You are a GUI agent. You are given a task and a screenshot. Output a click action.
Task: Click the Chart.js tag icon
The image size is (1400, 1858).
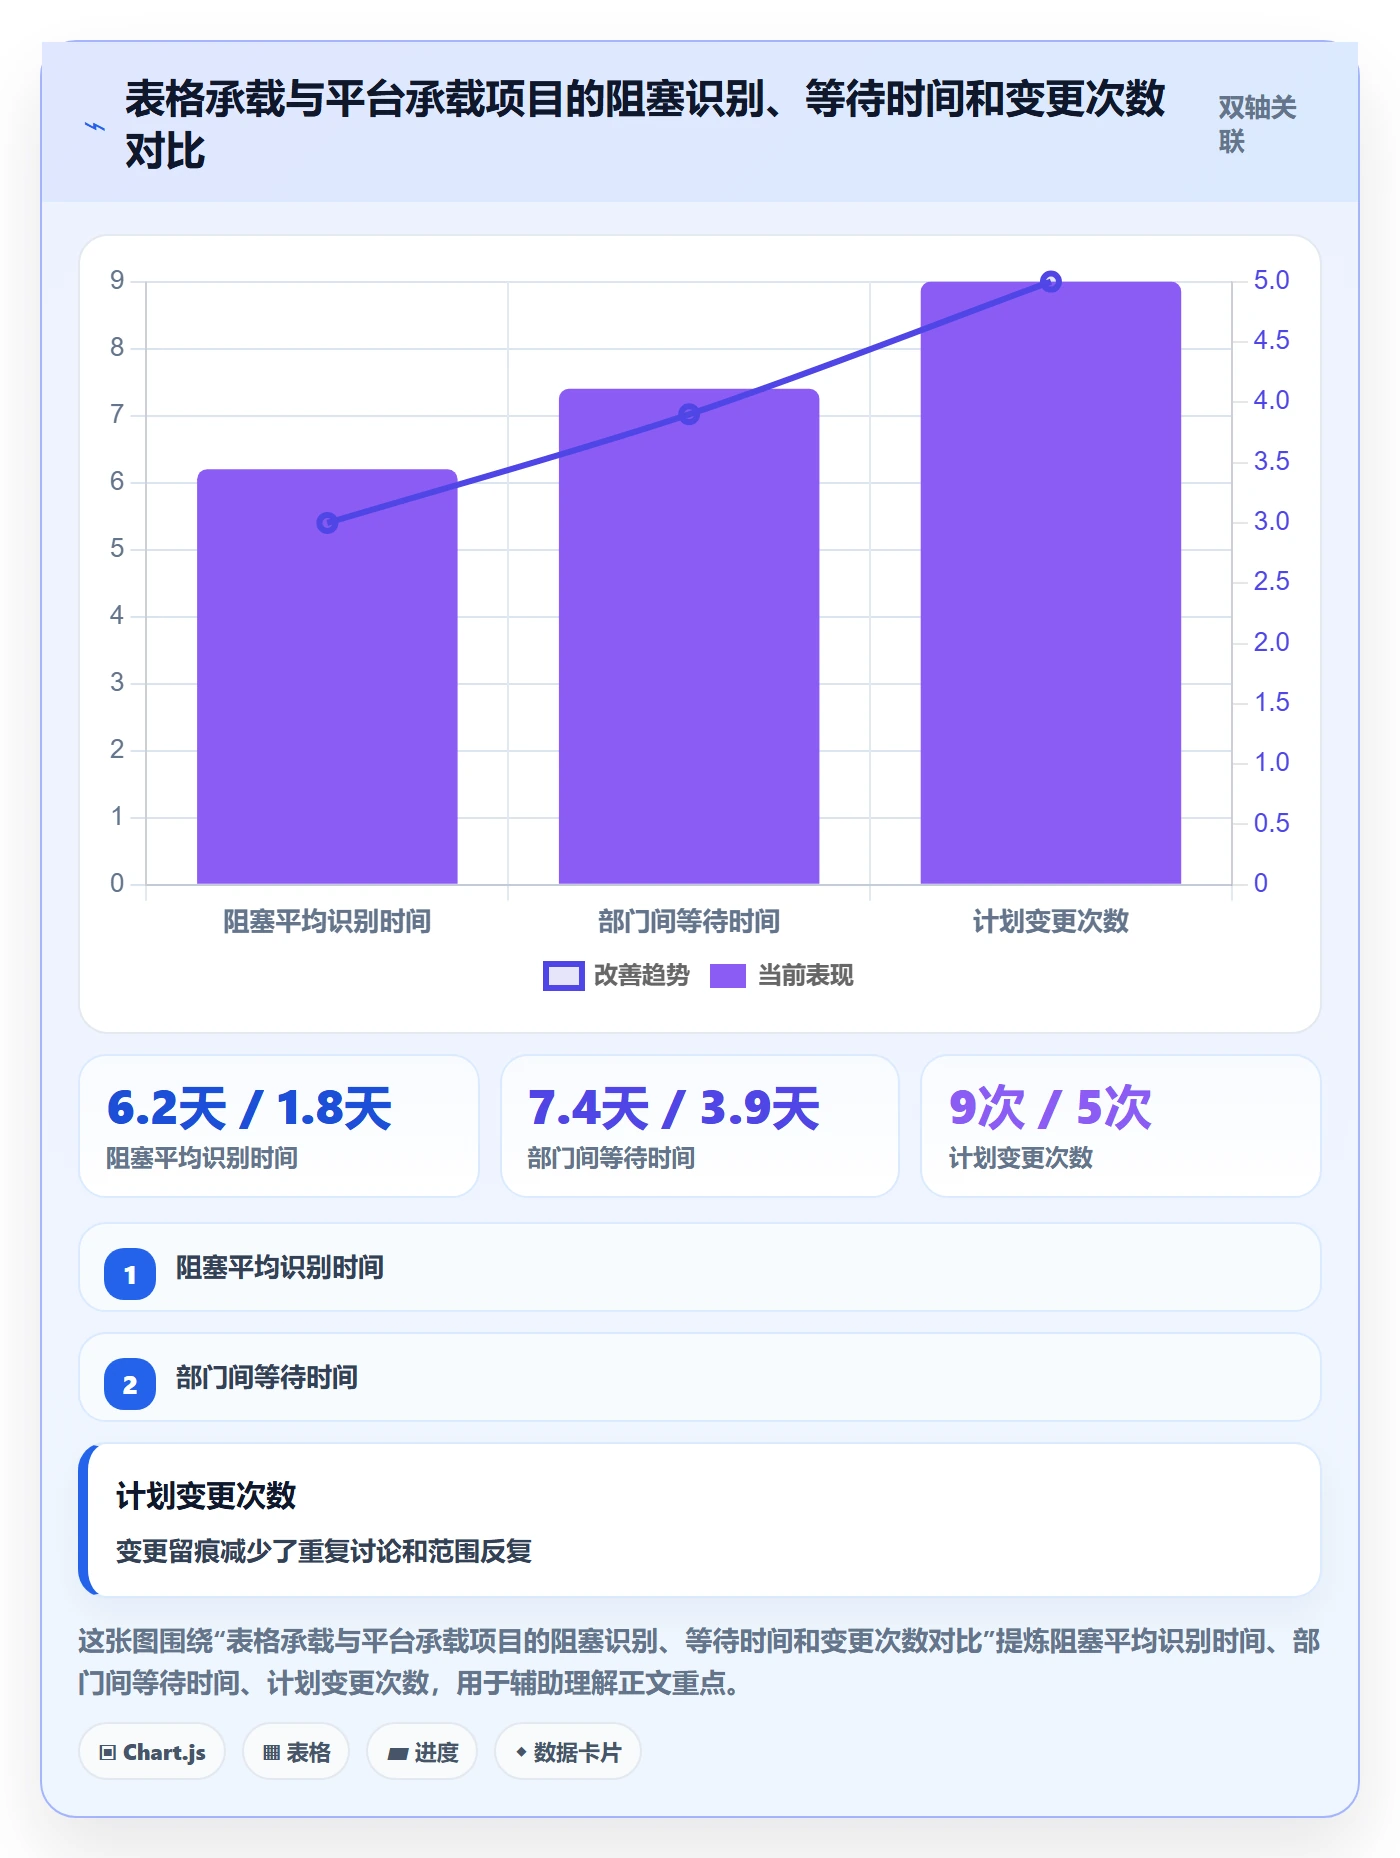(108, 1753)
